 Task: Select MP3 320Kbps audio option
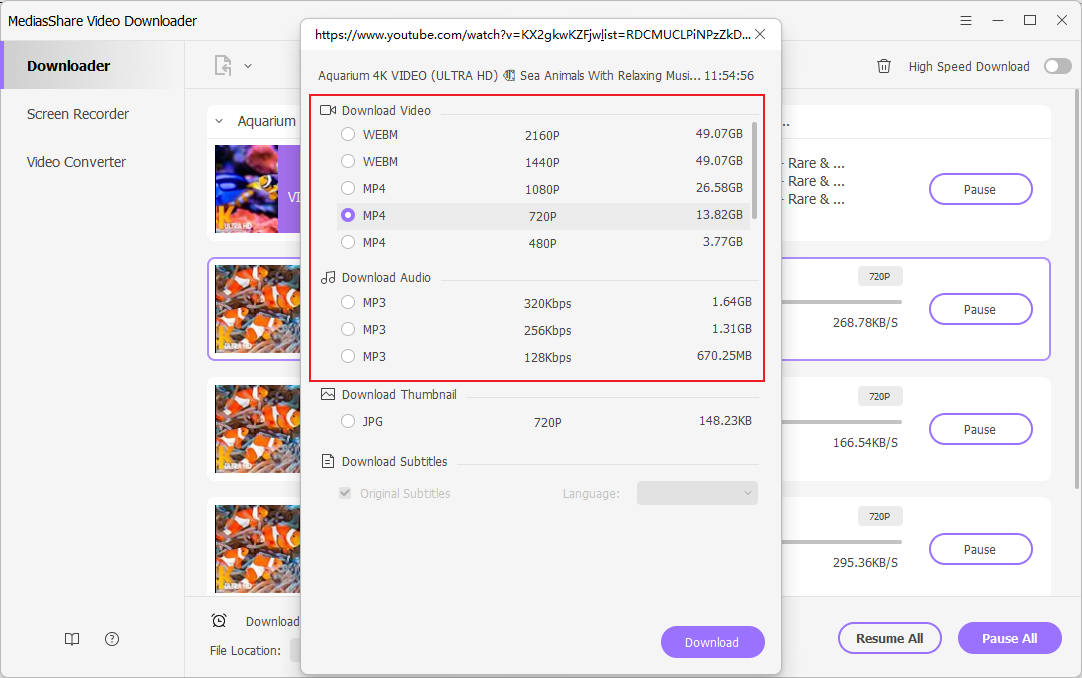click(348, 302)
